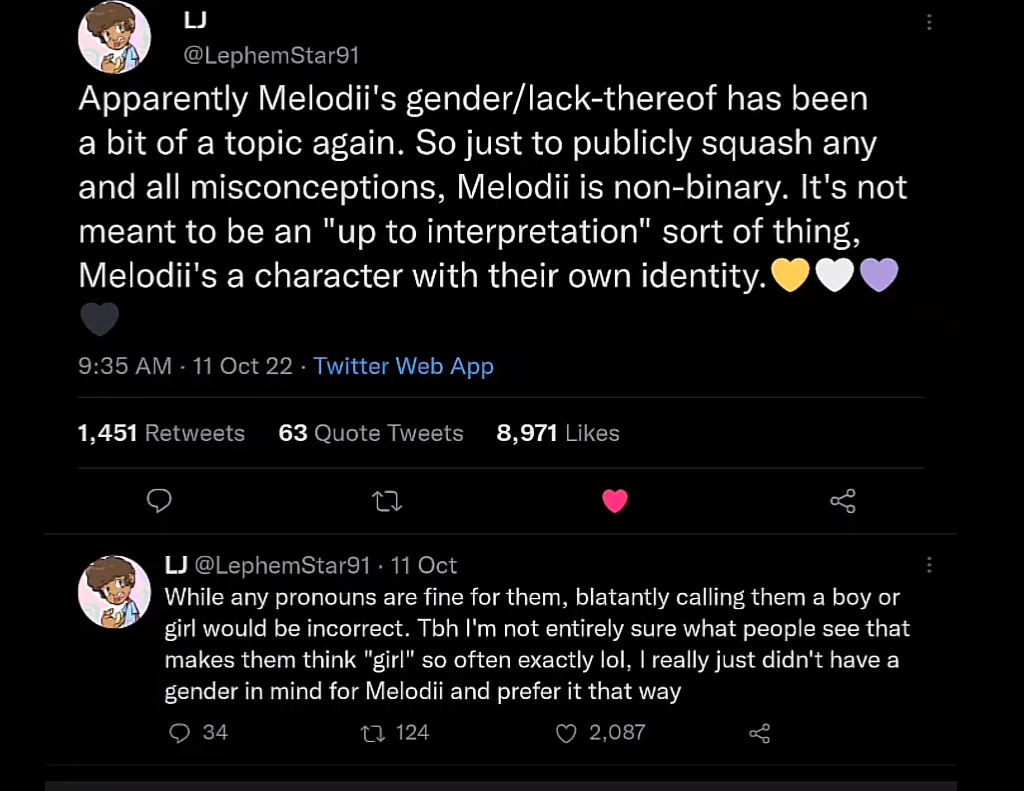
Task: Open the share menu on the main tweet
Action: point(842,501)
